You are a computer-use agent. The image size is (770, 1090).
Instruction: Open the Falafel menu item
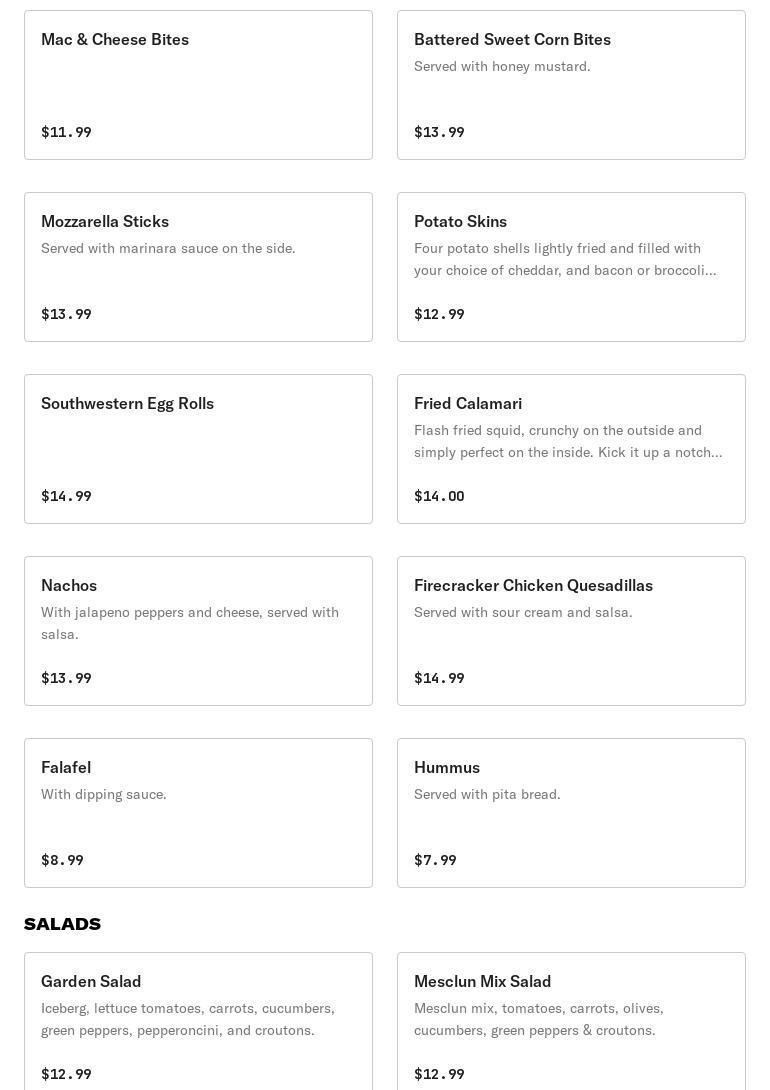198,813
